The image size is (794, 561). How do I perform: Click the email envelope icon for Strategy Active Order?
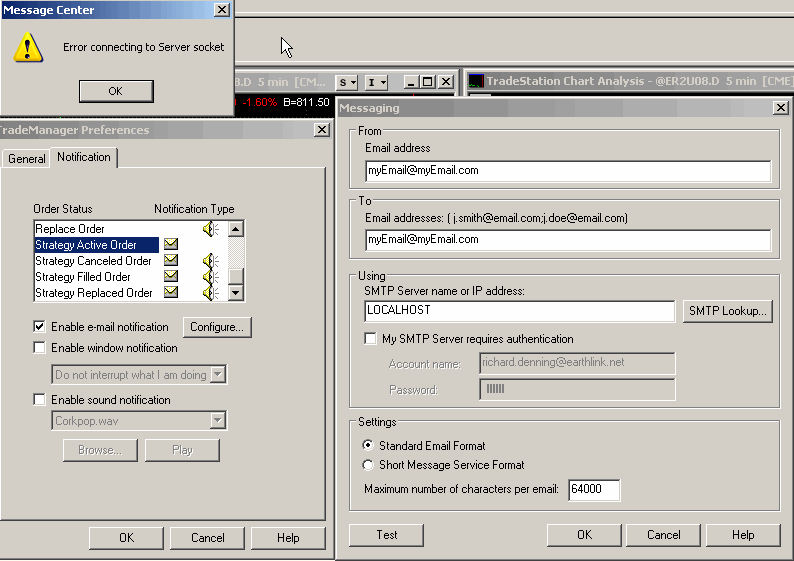tap(171, 244)
